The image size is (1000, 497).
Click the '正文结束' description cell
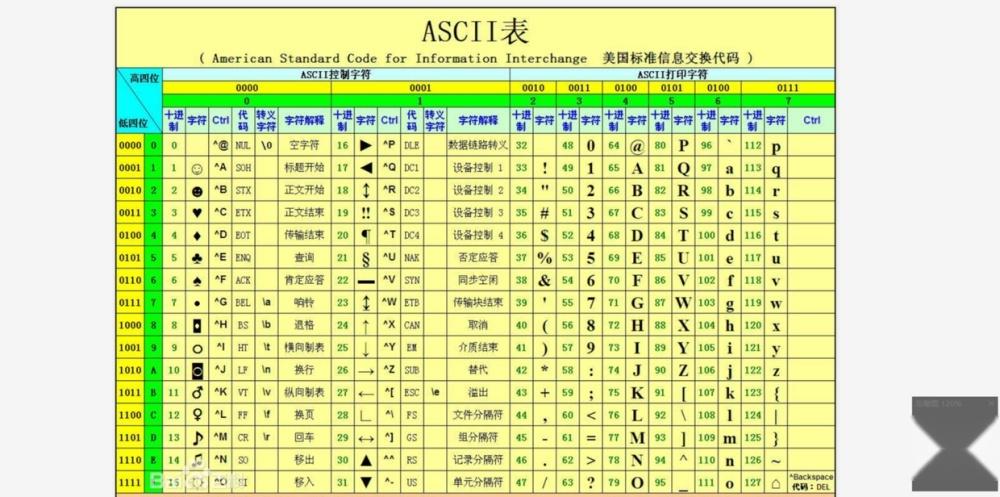click(304, 212)
